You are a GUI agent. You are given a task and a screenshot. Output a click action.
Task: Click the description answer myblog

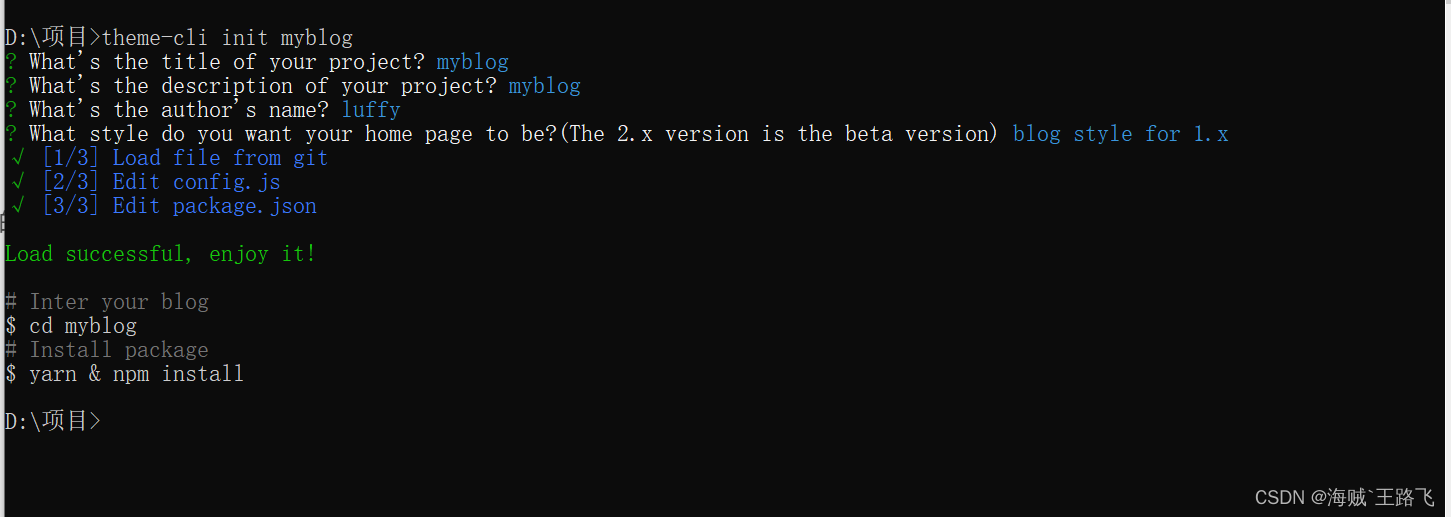click(544, 86)
